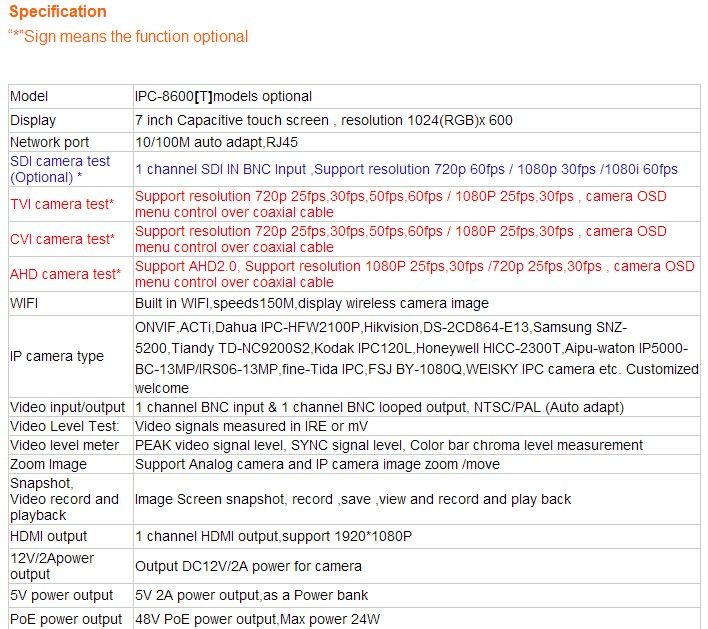Click the 5V power output label
This screenshot has width=708, height=629.
coord(60,596)
